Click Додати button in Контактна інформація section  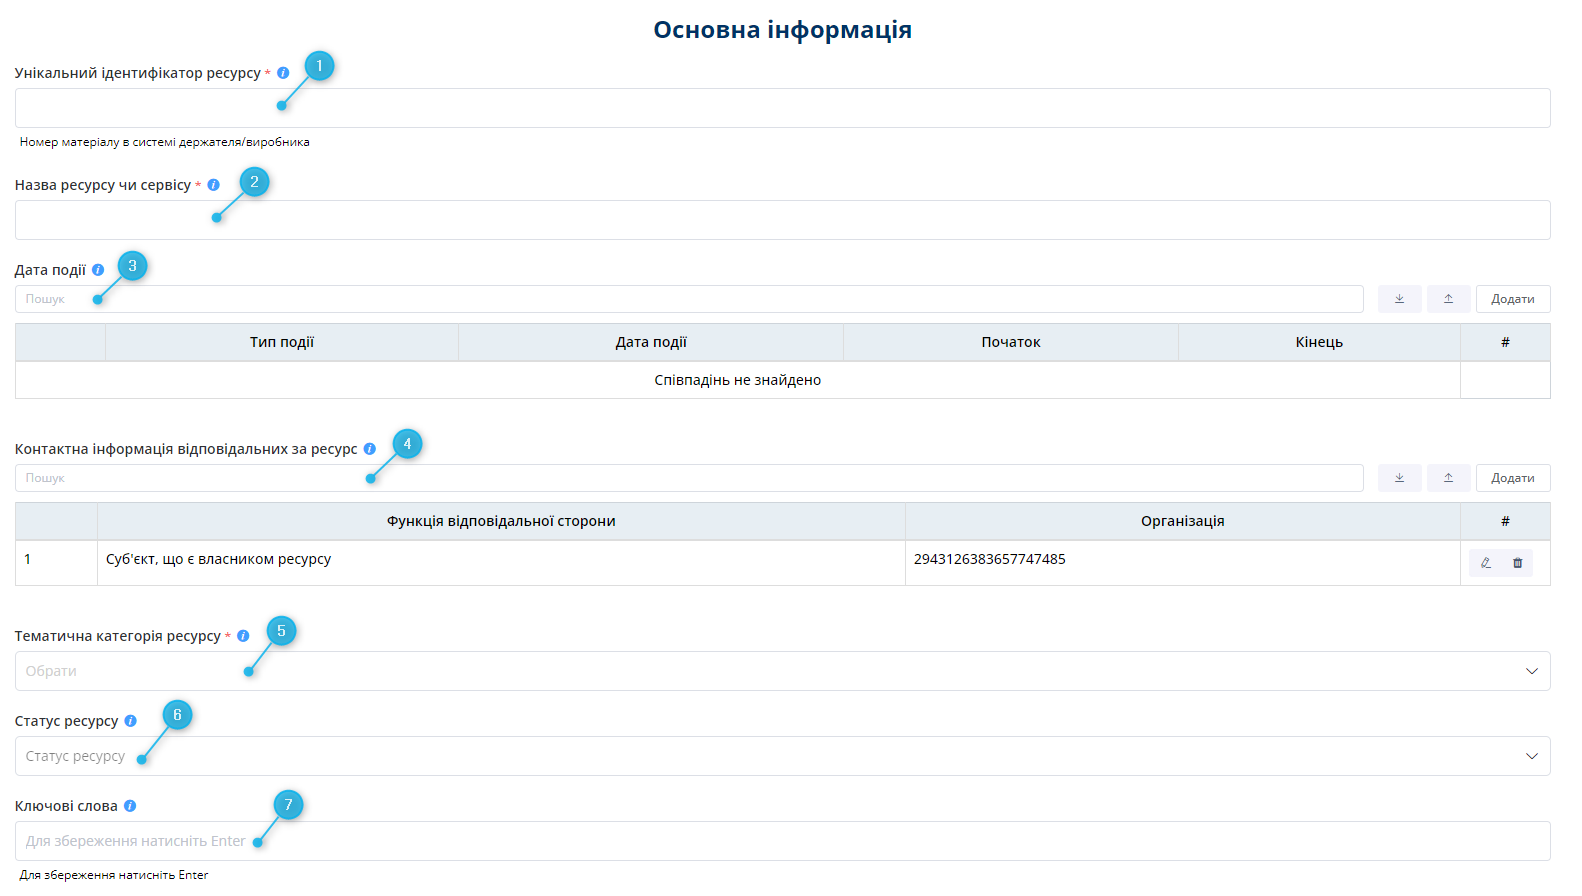pos(1513,478)
